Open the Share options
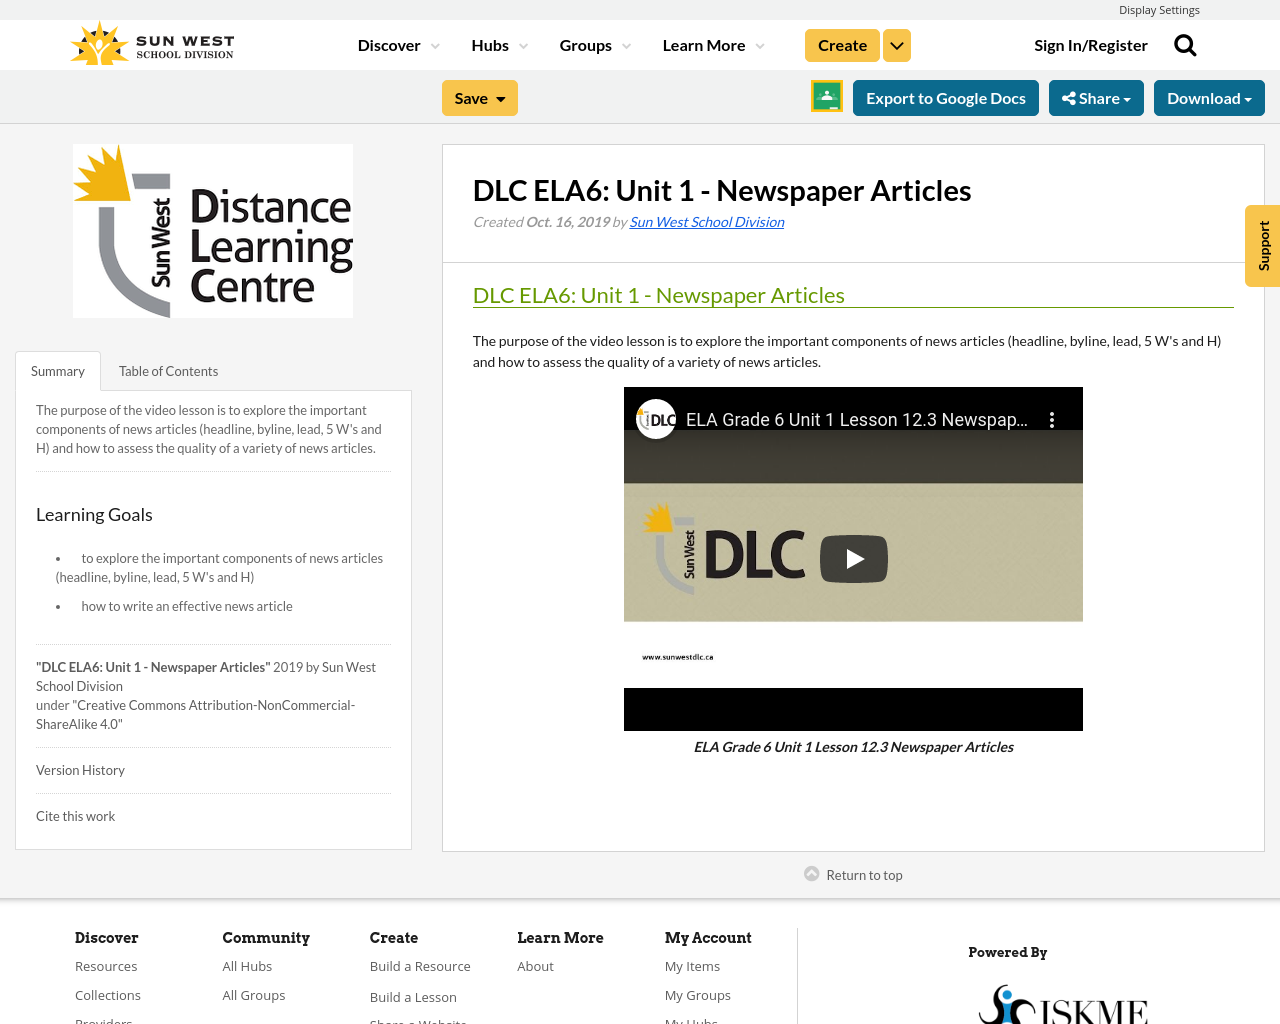The height and width of the screenshot is (1024, 1280). [x=1096, y=97]
